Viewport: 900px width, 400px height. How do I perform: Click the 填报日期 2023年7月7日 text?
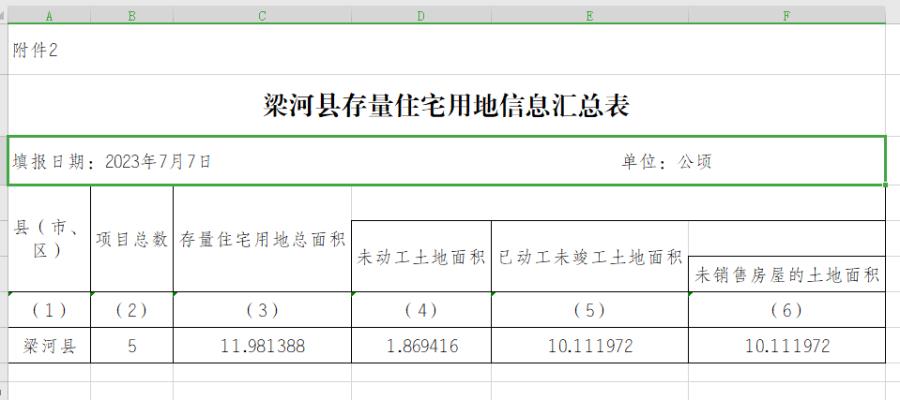coord(112,161)
